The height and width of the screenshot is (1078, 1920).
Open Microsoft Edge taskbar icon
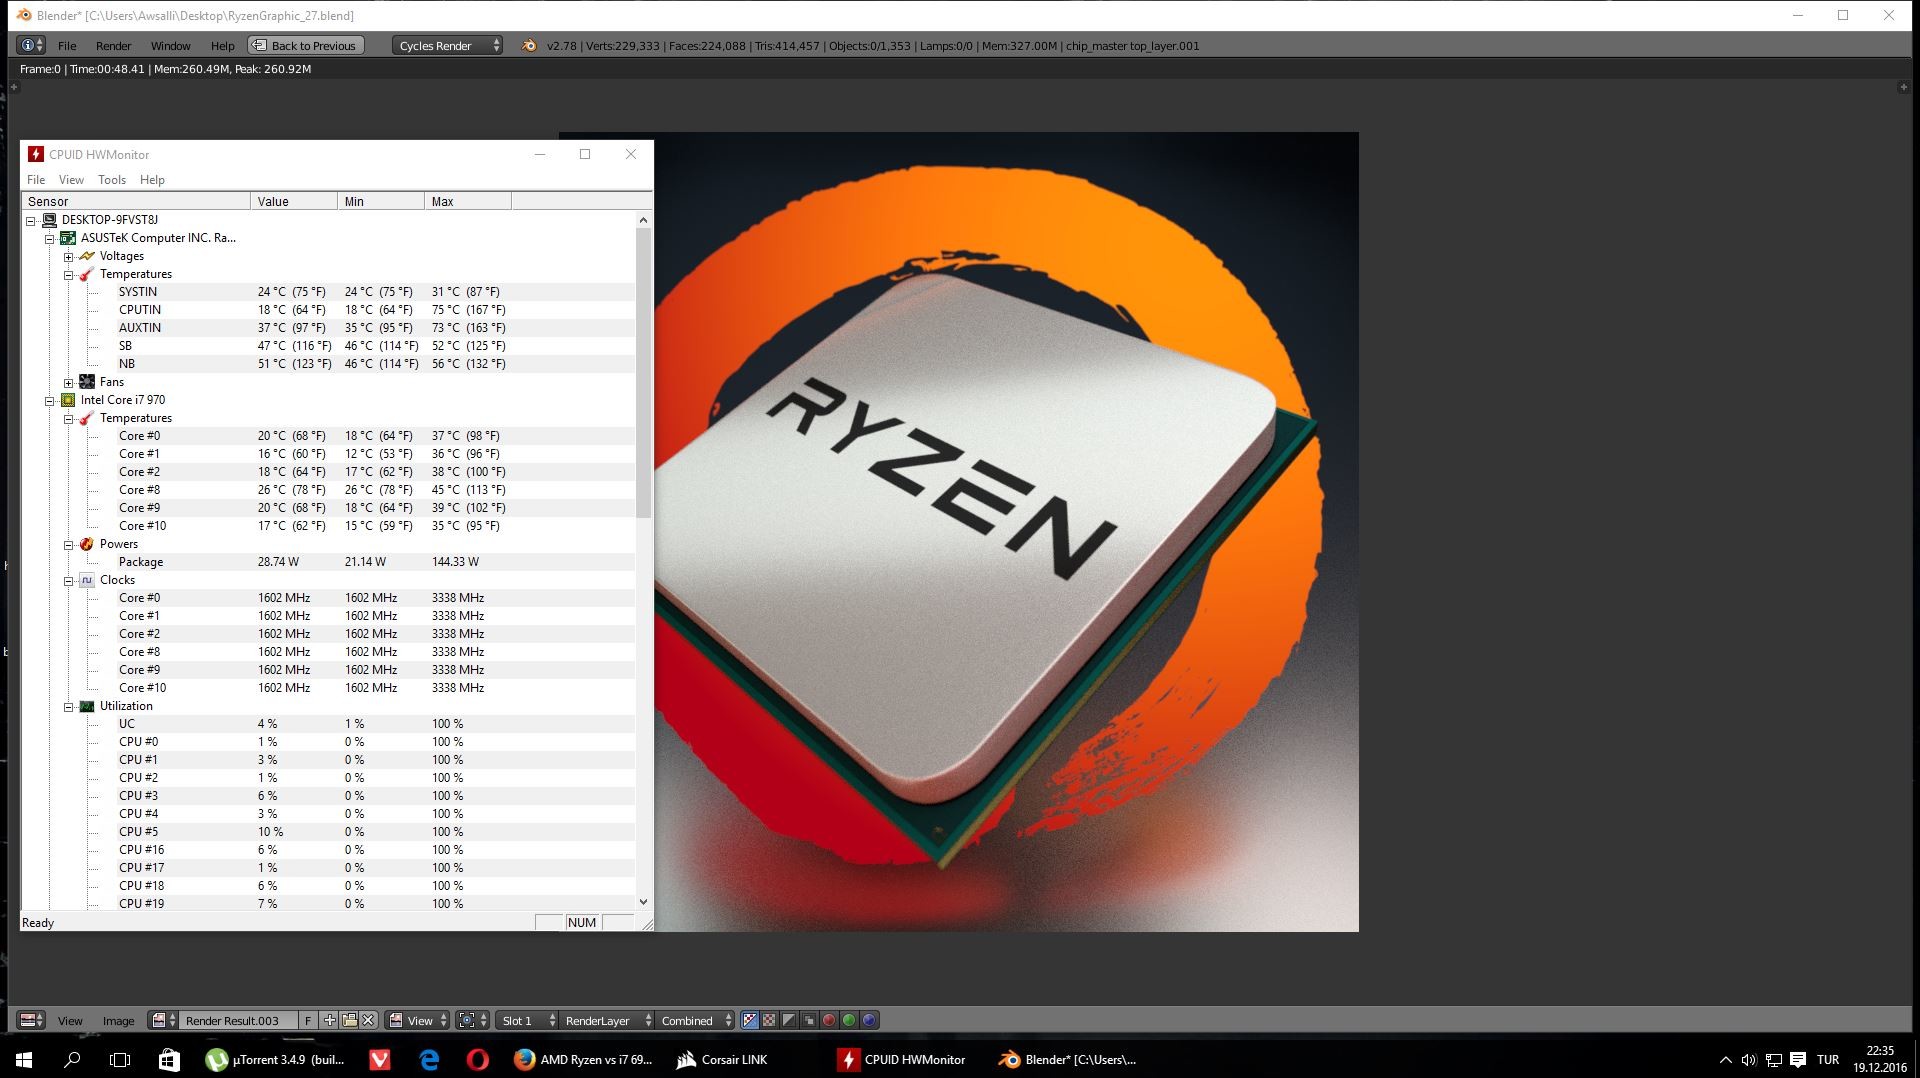coord(429,1059)
